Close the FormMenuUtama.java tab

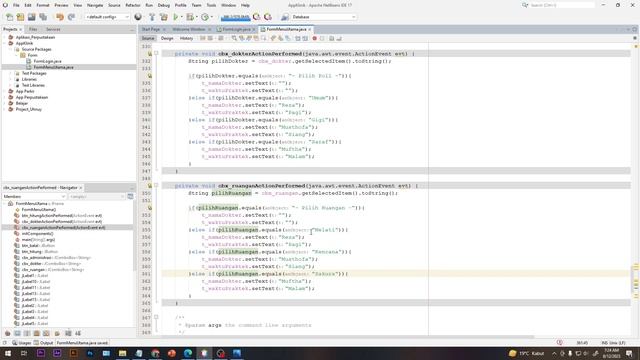[x=309, y=29]
